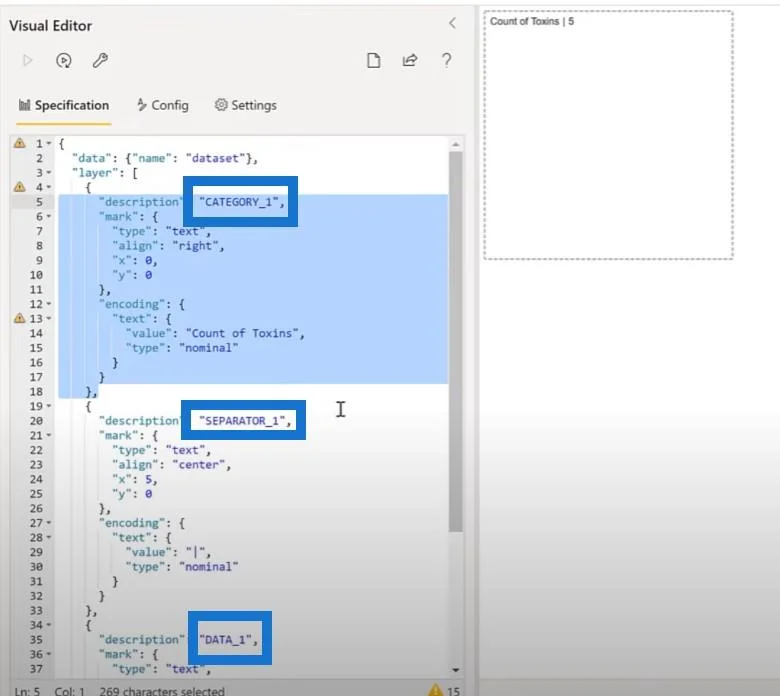Collapse the mark fold at line 21
The image size is (780, 696).
click(x=49, y=435)
